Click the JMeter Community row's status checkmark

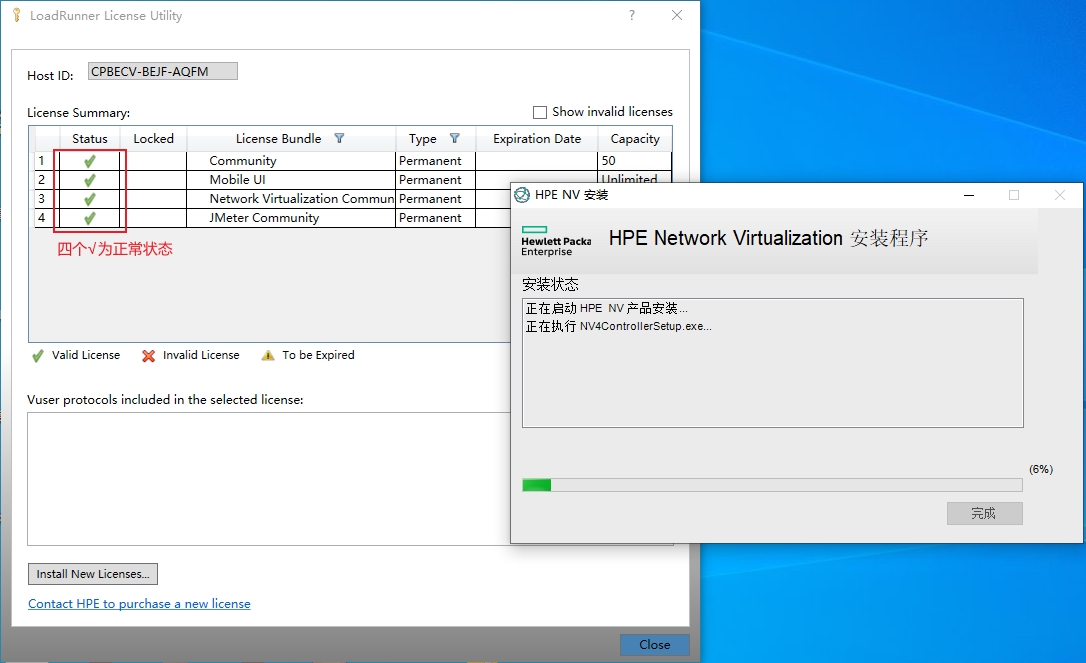[89, 218]
